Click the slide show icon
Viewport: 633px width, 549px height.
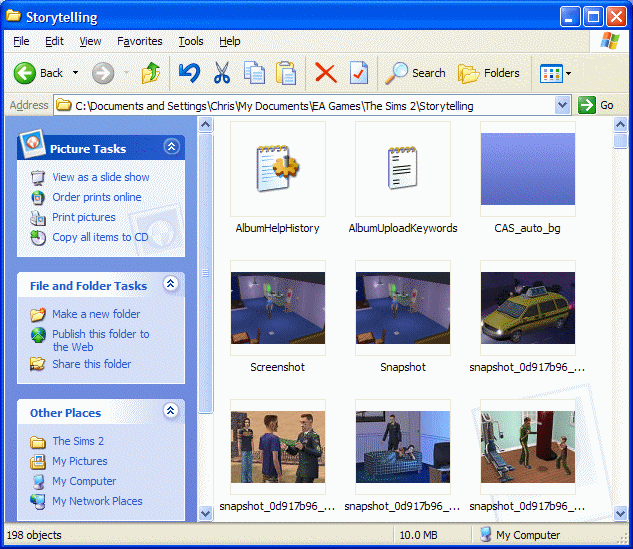click(38, 178)
